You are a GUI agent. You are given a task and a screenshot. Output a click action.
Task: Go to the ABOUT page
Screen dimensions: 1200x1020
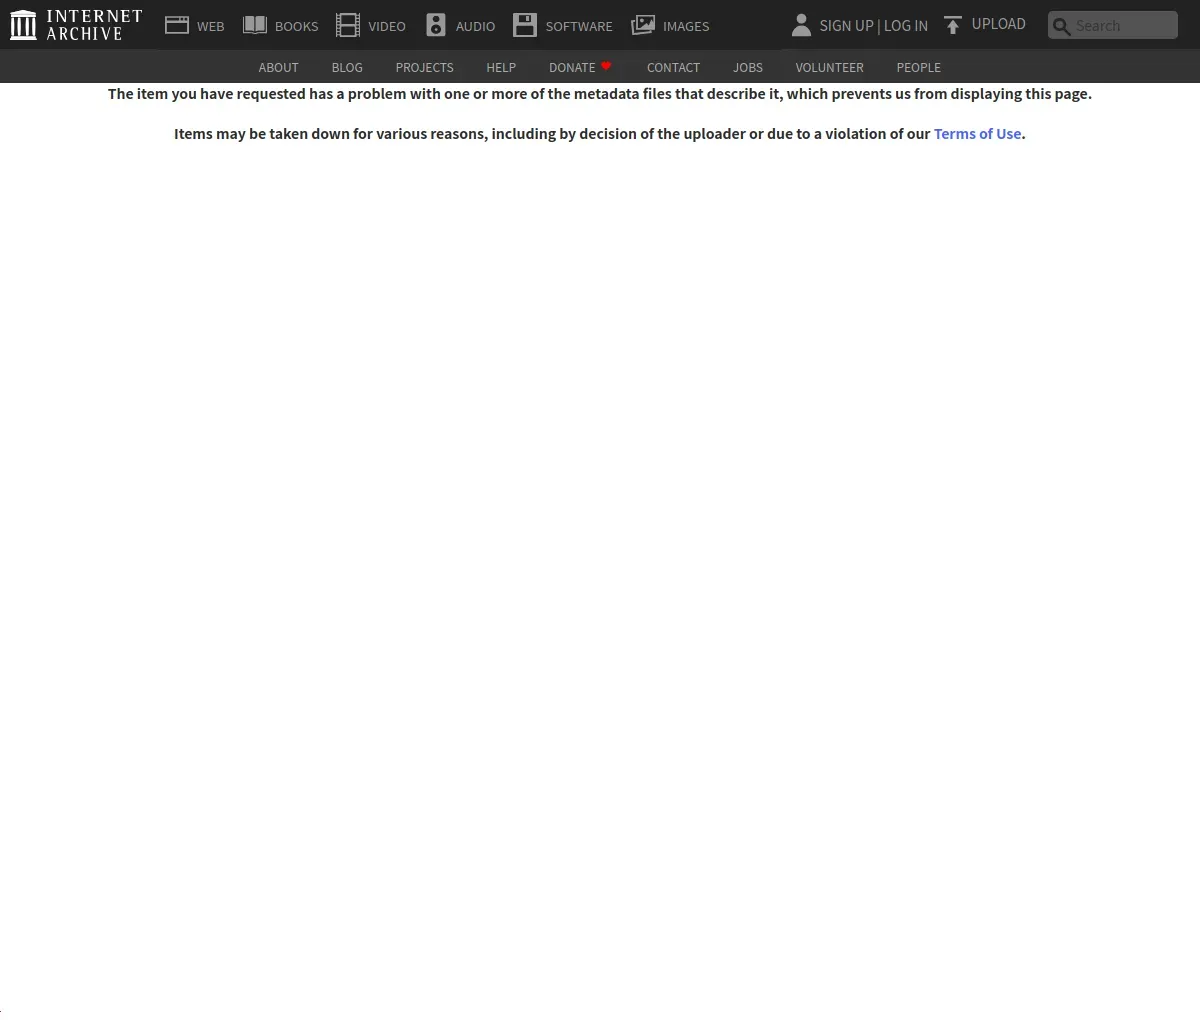(278, 67)
